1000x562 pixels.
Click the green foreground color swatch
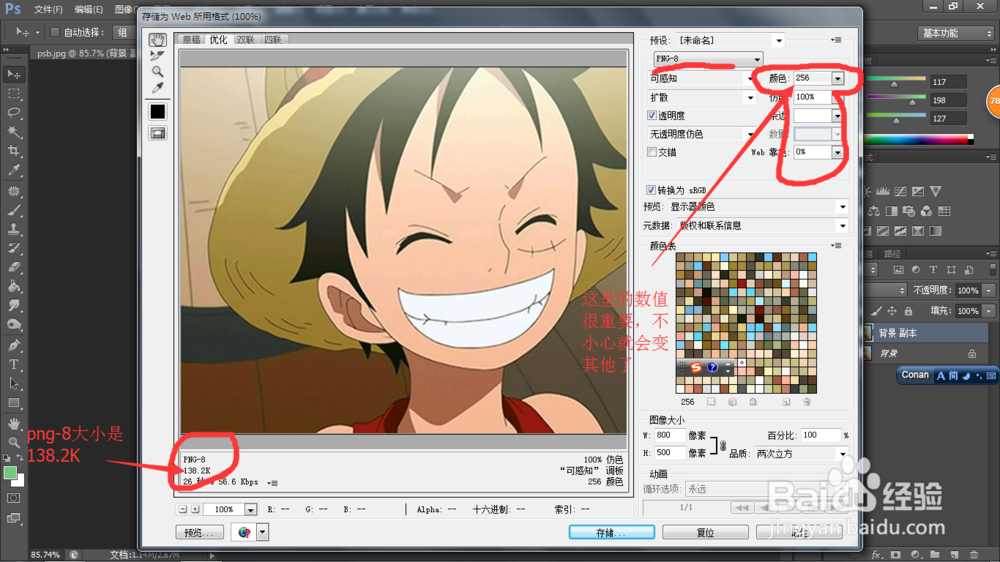10,473
